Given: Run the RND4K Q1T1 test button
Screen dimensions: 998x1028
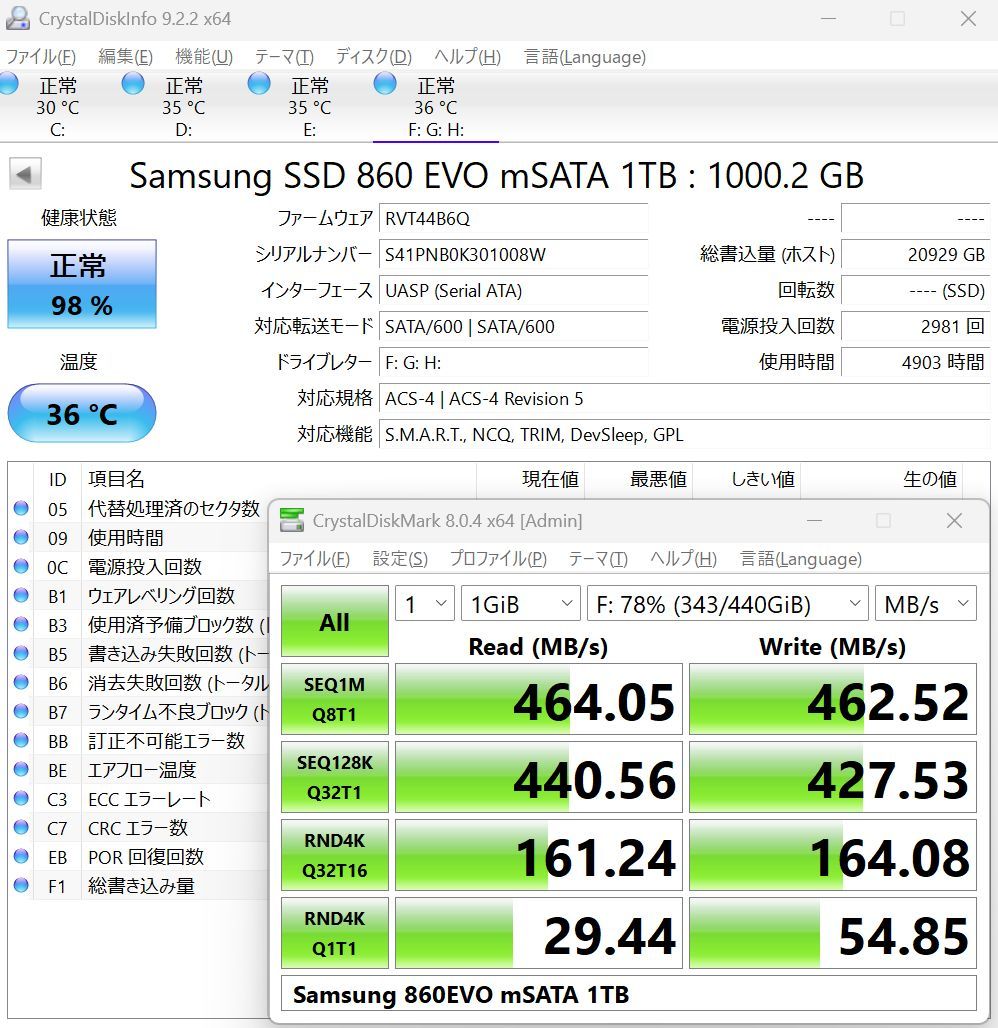Looking at the screenshot, I should tap(334, 933).
